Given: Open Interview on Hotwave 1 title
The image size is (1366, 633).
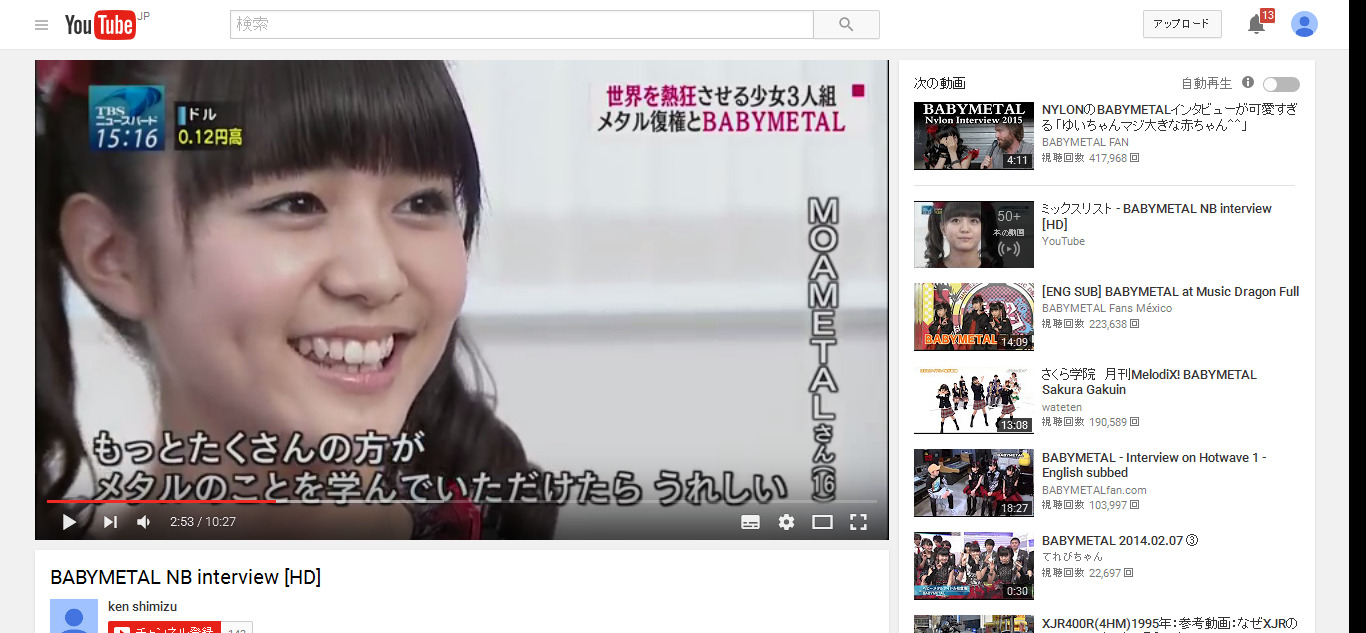Looking at the screenshot, I should tap(1154, 465).
